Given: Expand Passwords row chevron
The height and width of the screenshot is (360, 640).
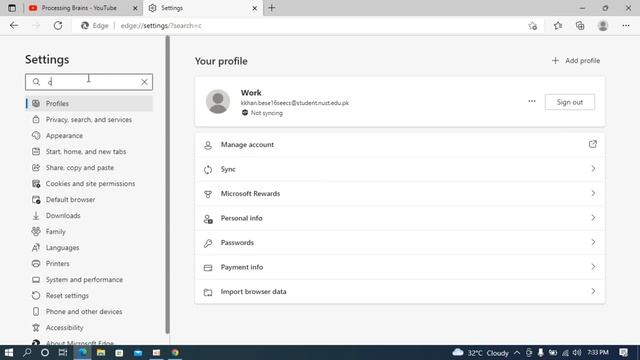Looking at the screenshot, I should coord(593,242).
